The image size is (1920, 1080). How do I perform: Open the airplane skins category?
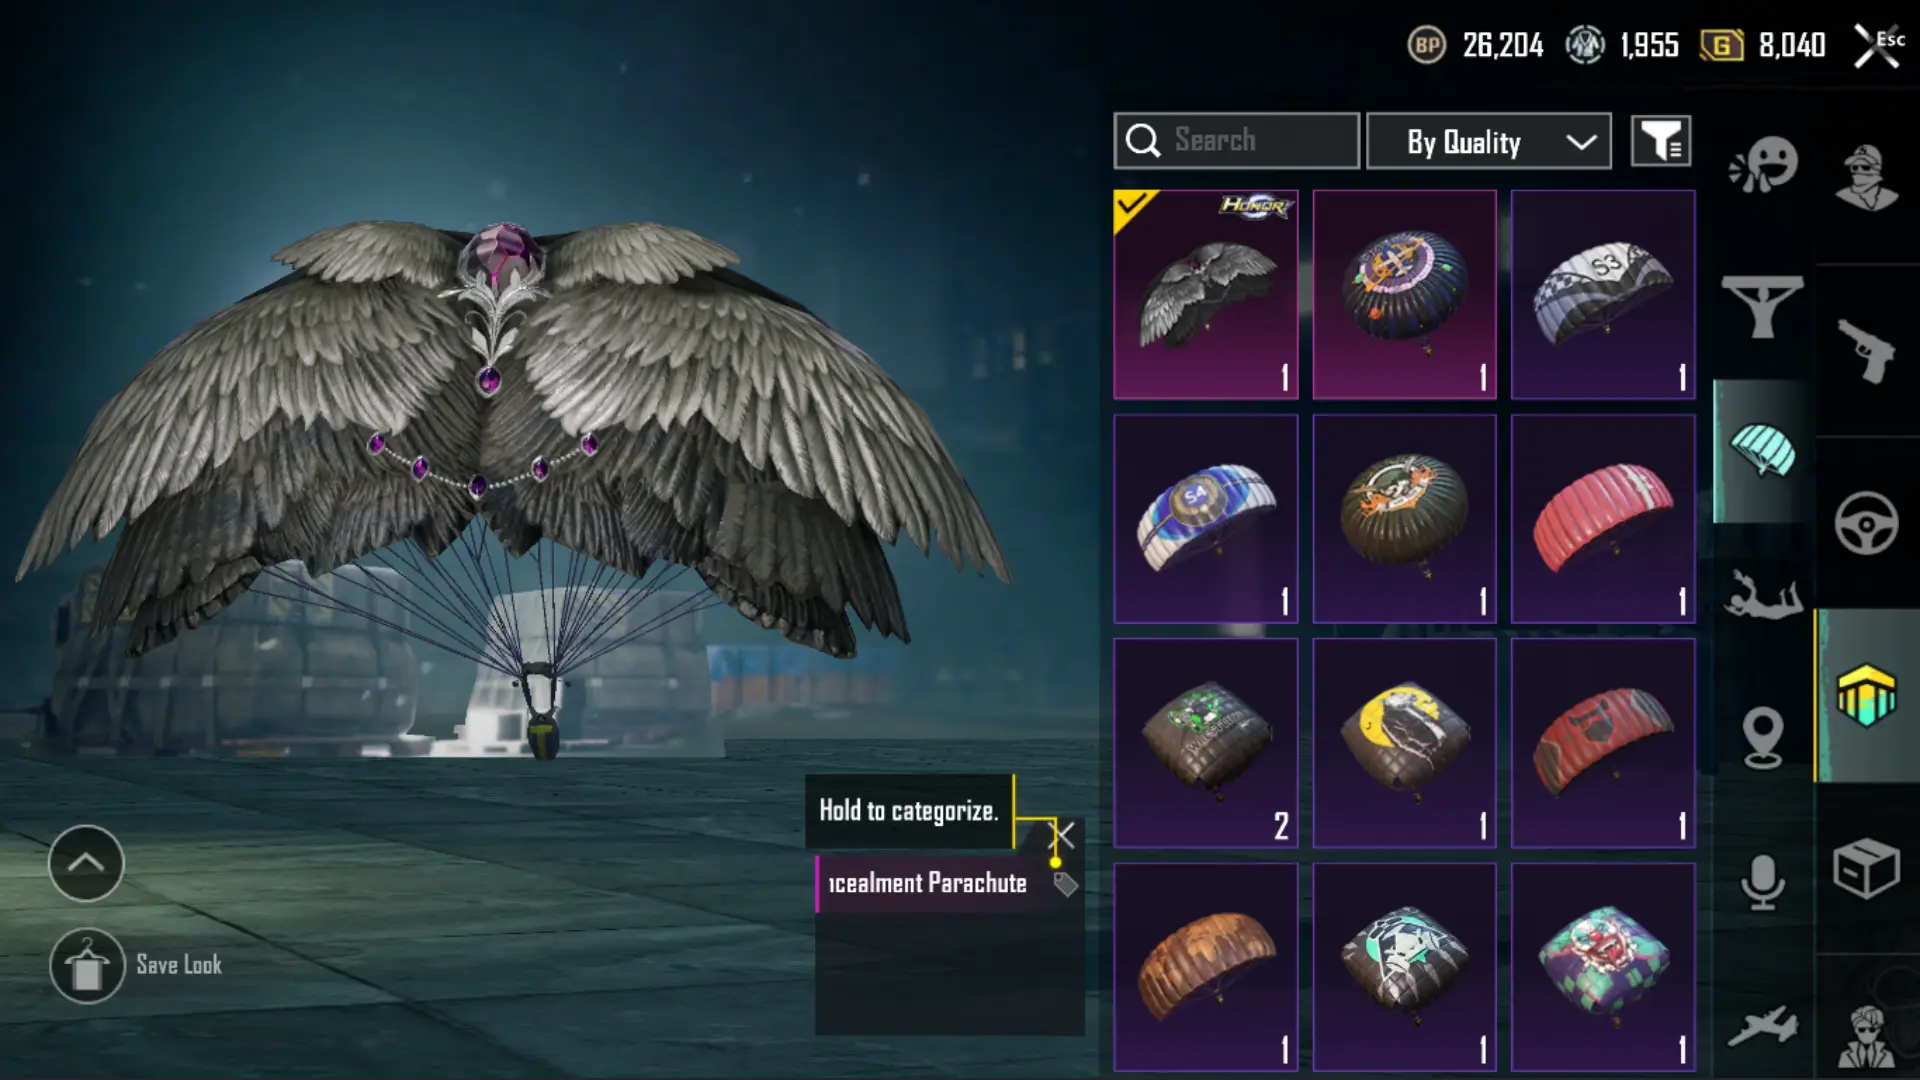[1762, 1027]
